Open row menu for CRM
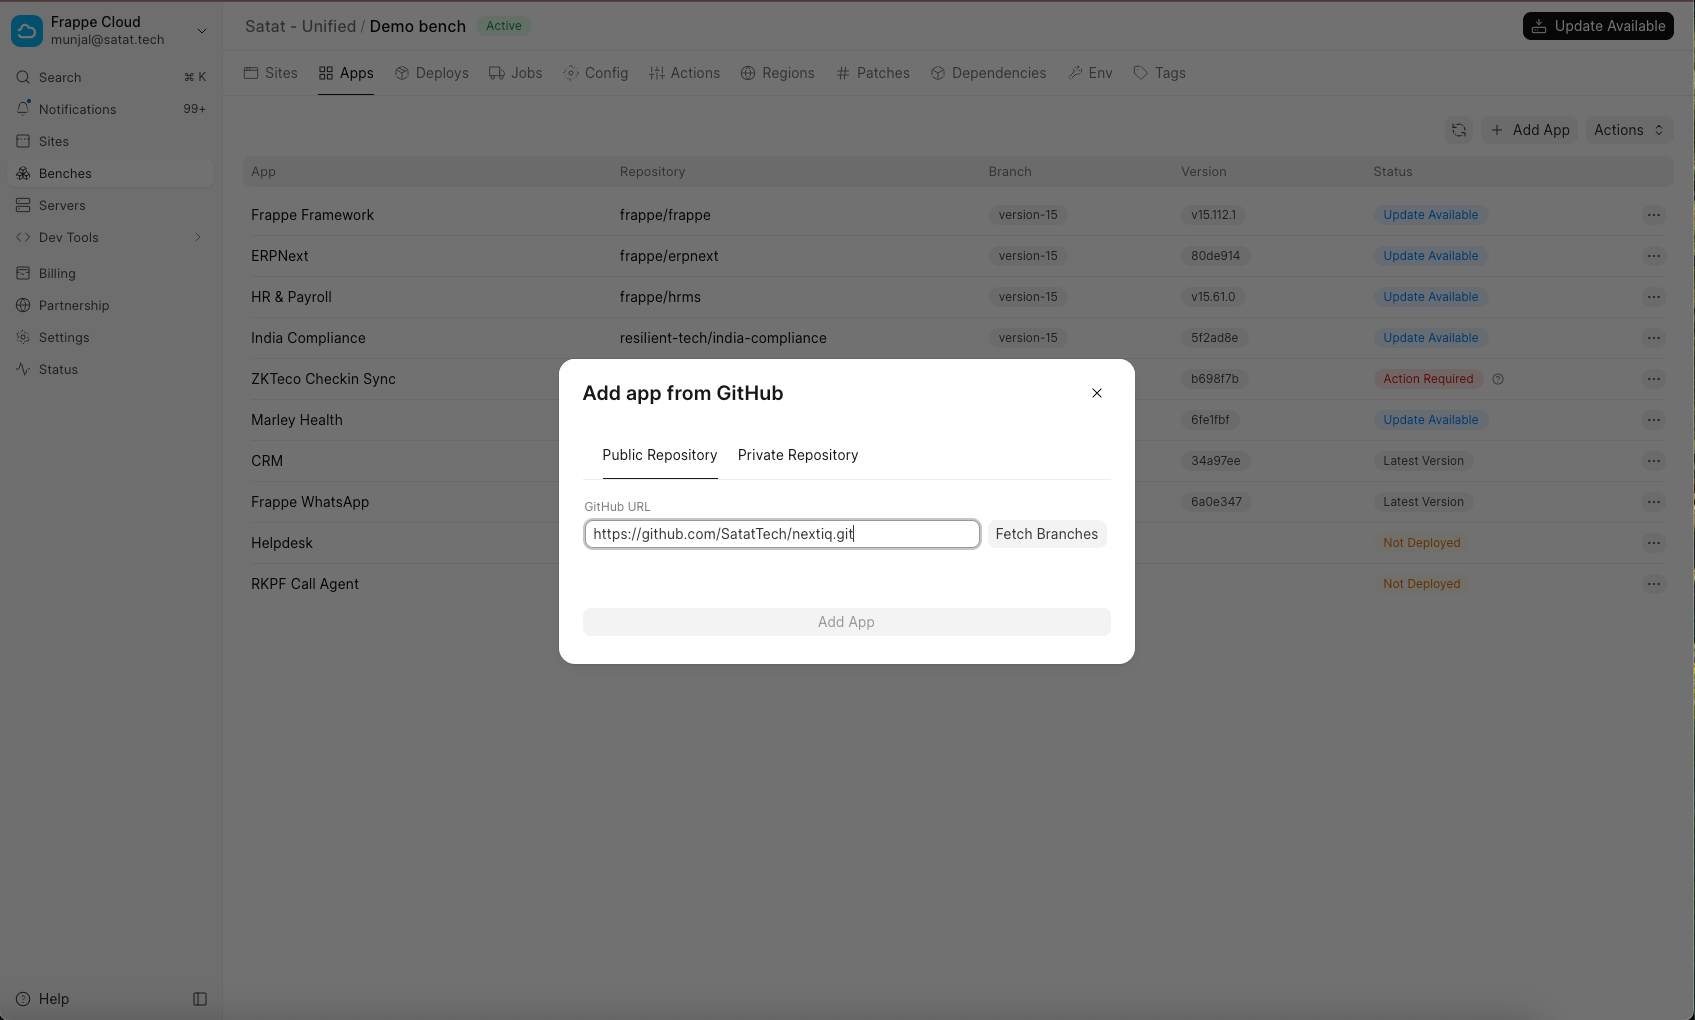The height and width of the screenshot is (1020, 1695). point(1654,461)
